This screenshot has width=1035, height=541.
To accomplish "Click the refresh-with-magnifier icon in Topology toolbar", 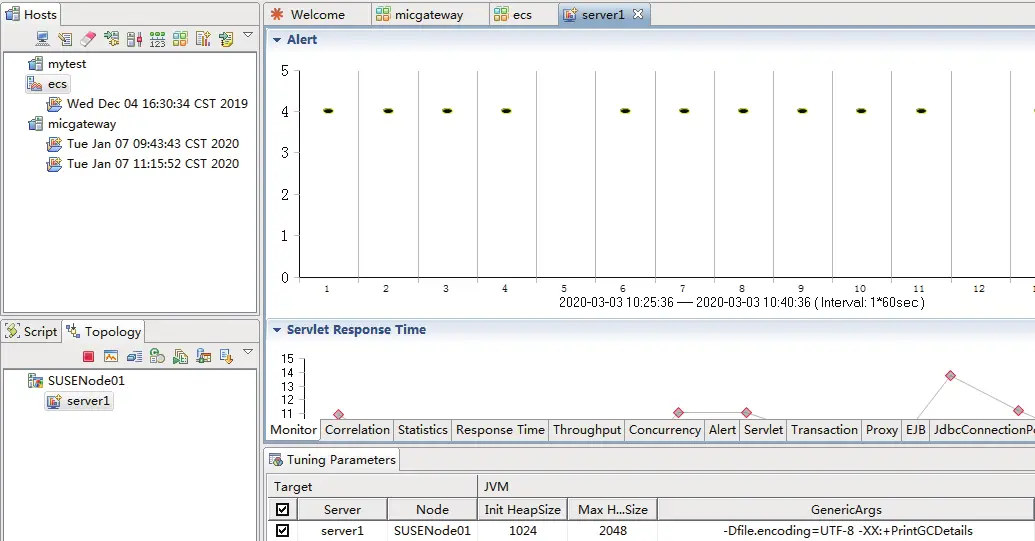I will pos(157,357).
